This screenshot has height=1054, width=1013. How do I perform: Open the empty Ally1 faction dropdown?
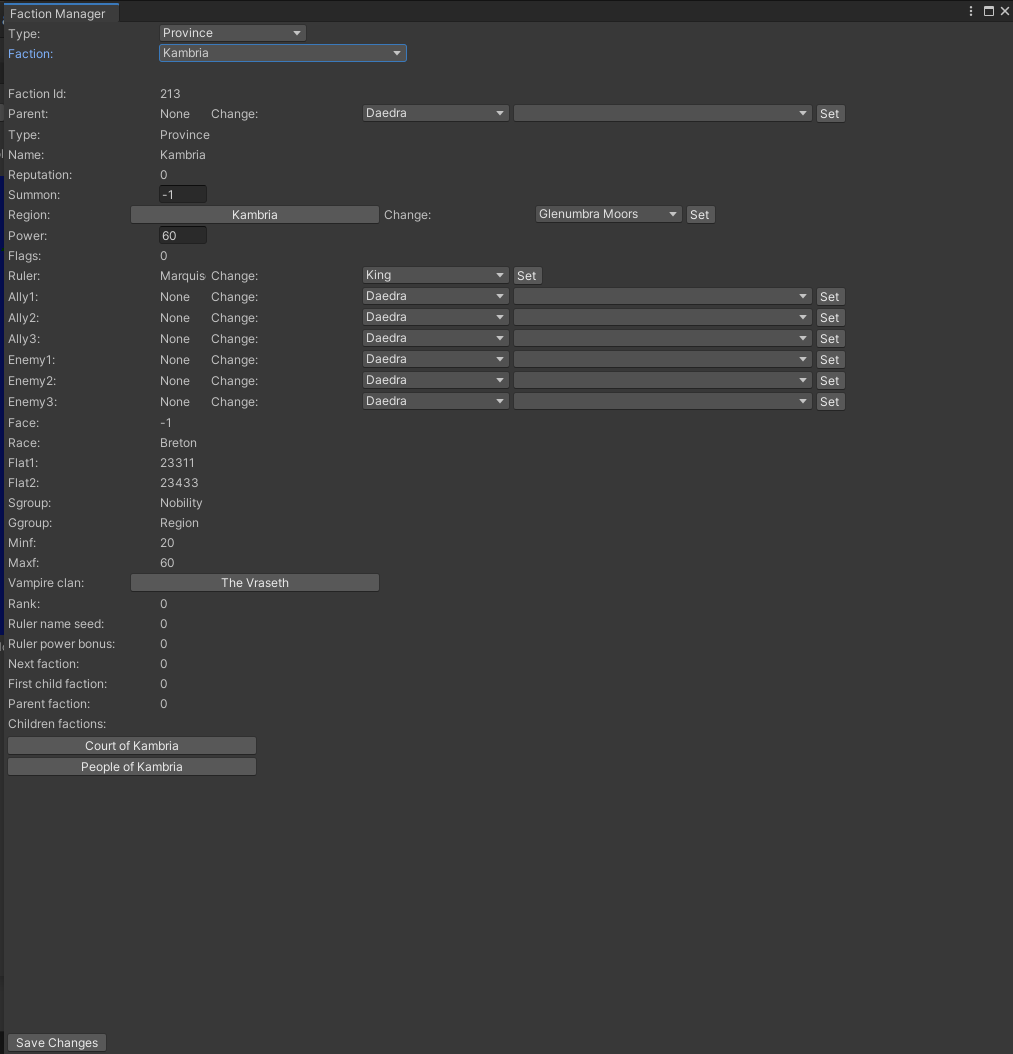tap(663, 296)
